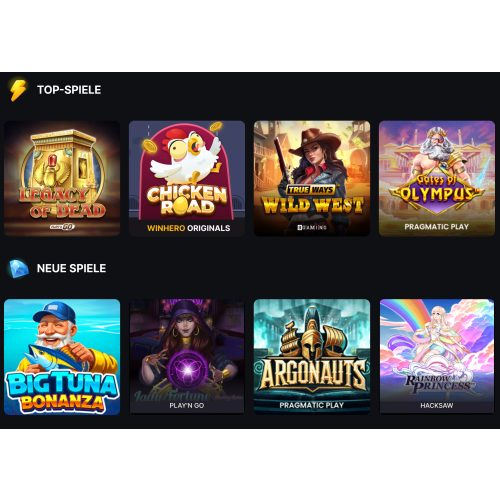Click the Winhero Originals label

pyautogui.click(x=188, y=228)
